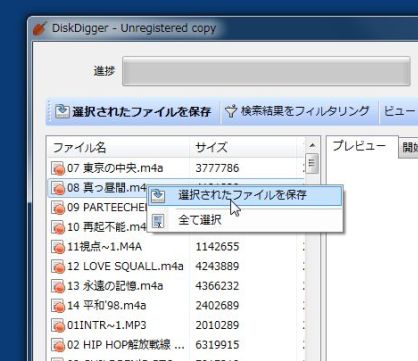Click size value 4243889
The width and height of the screenshot is (418, 361).
217,266
